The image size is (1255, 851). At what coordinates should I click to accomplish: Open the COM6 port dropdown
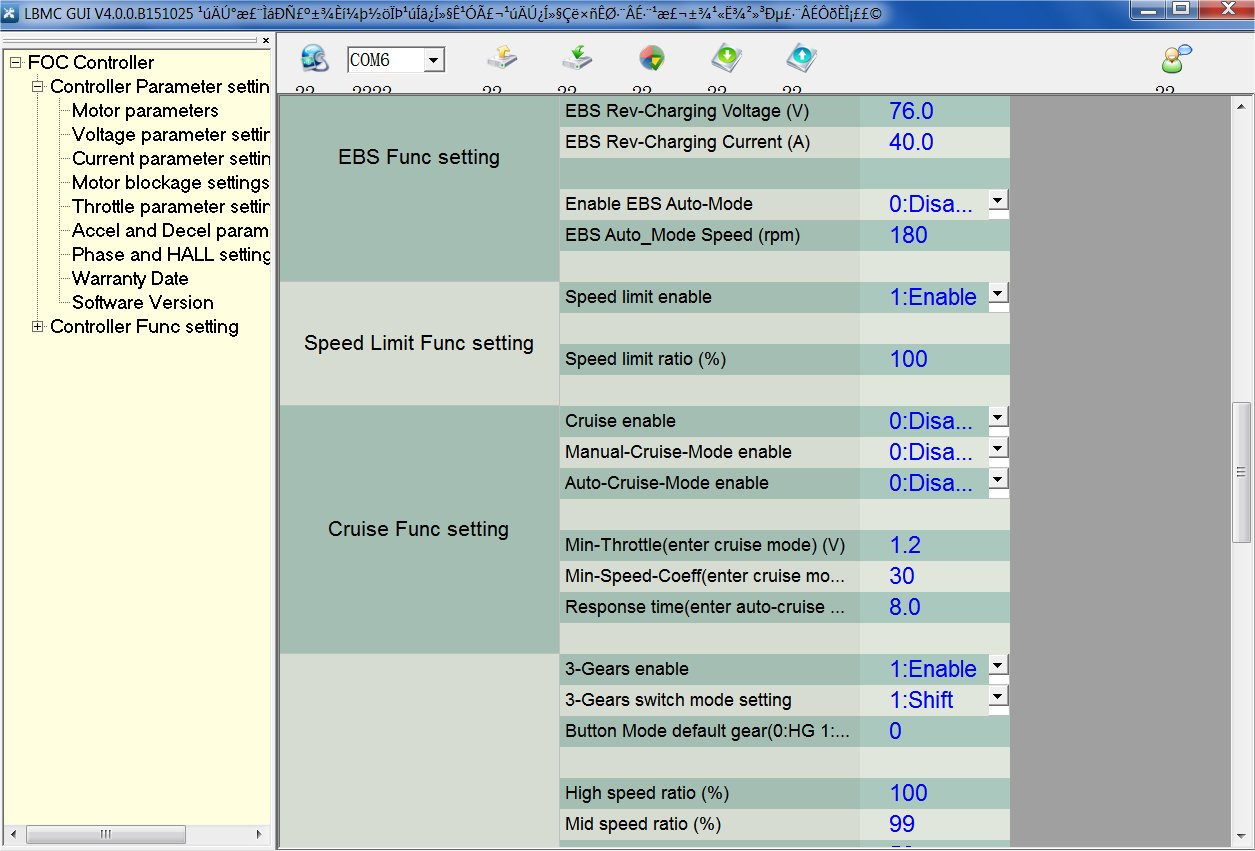[433, 61]
